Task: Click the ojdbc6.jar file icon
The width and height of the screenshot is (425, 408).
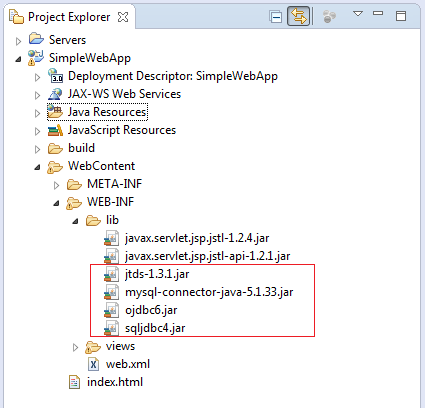Action: pos(112,311)
